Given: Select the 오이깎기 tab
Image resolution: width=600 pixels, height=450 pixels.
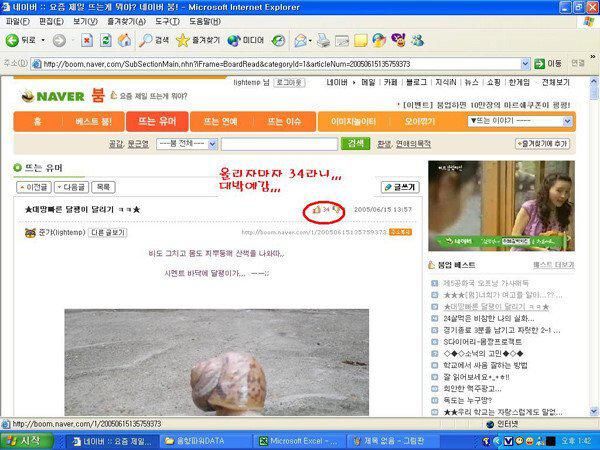Looking at the screenshot, I should tap(420, 122).
